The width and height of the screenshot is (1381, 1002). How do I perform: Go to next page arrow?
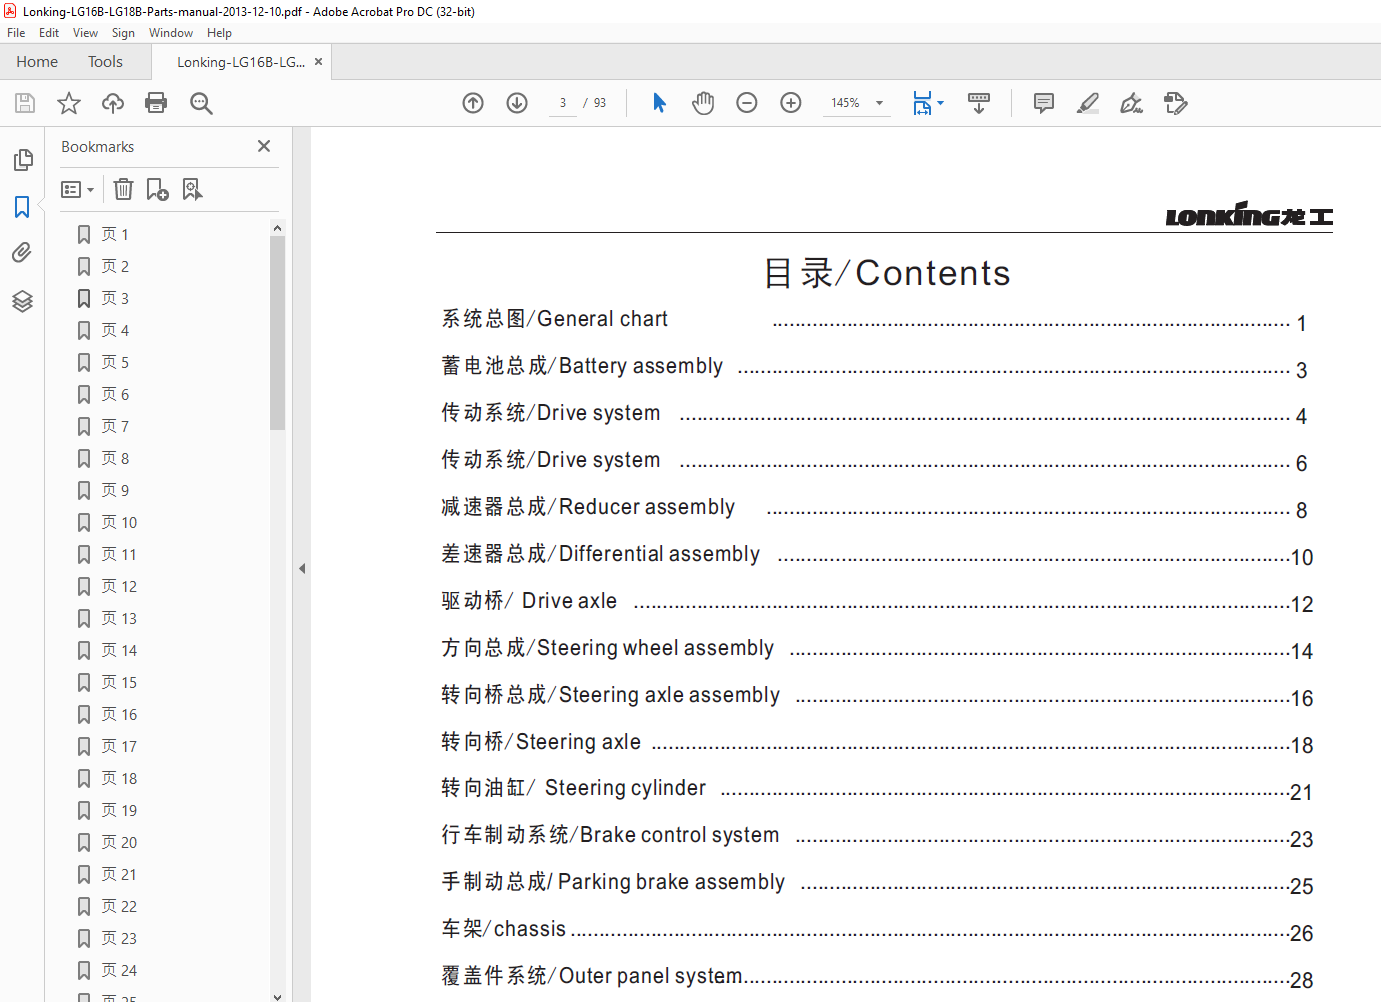(x=517, y=103)
